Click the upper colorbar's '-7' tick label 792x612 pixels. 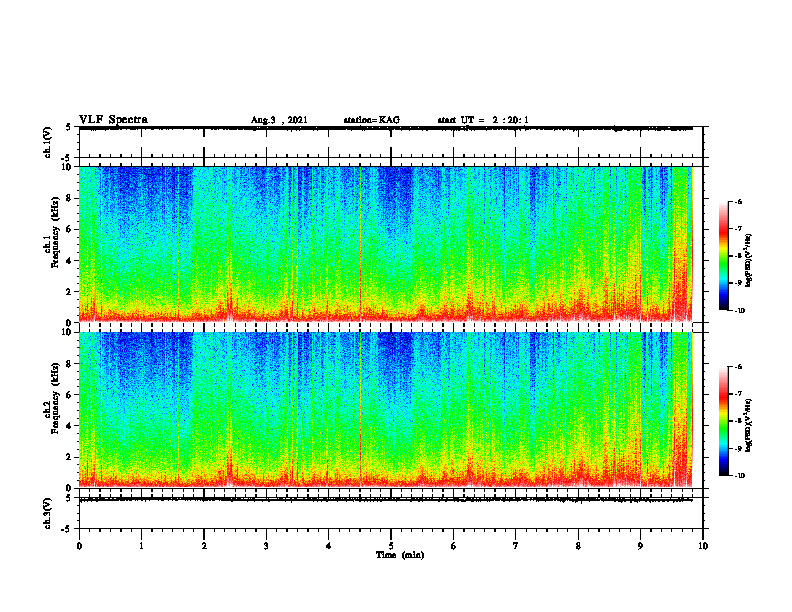[738, 229]
